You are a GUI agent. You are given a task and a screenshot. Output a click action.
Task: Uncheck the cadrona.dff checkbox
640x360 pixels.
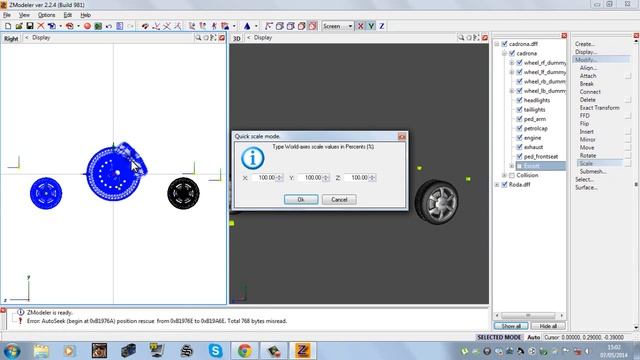pos(504,44)
